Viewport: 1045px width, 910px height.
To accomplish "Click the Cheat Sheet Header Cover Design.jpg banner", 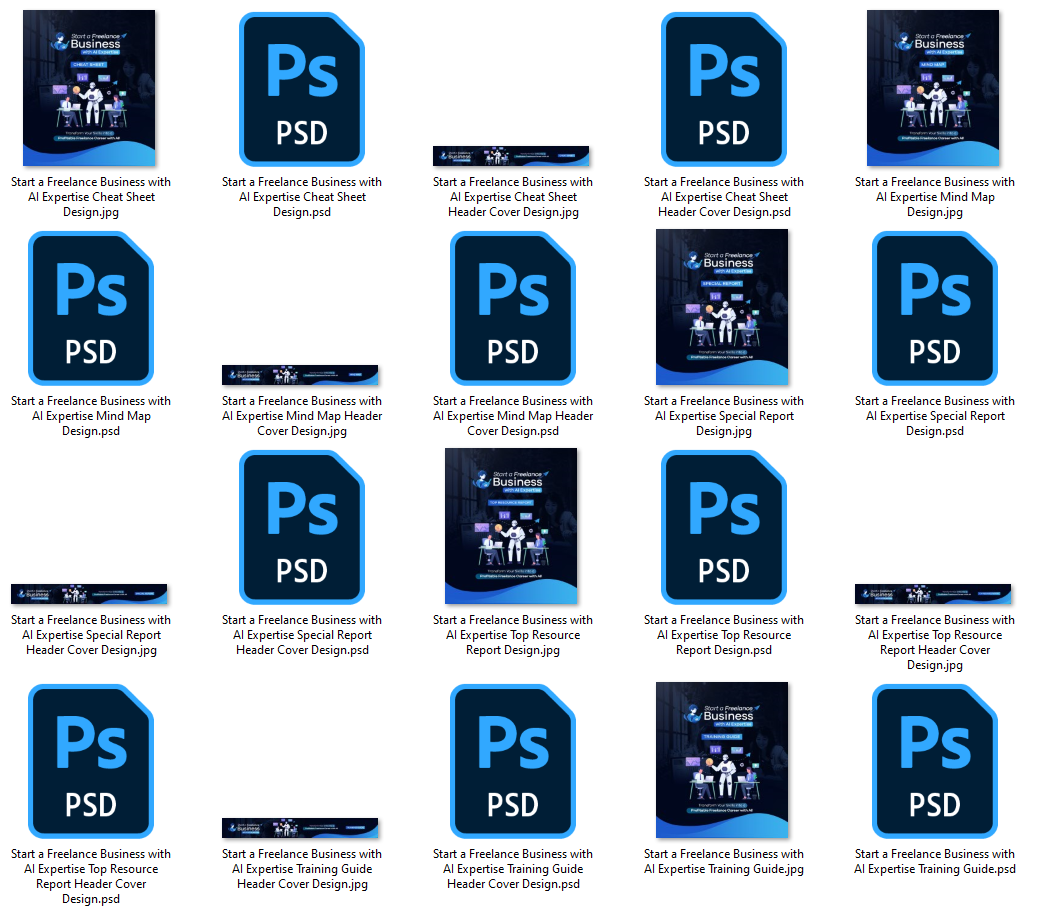I will pyautogui.click(x=511, y=155).
